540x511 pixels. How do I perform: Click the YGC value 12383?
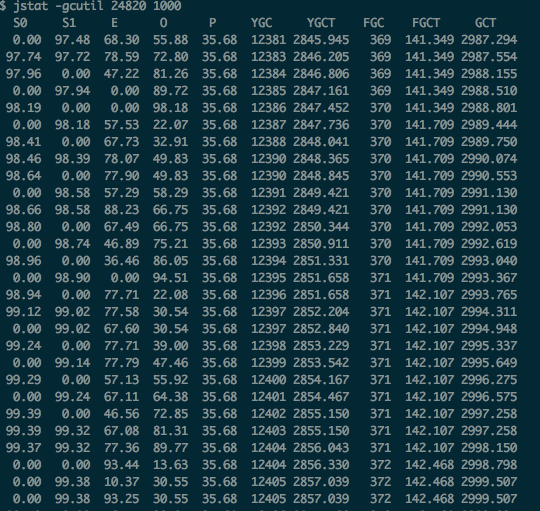coord(268,56)
